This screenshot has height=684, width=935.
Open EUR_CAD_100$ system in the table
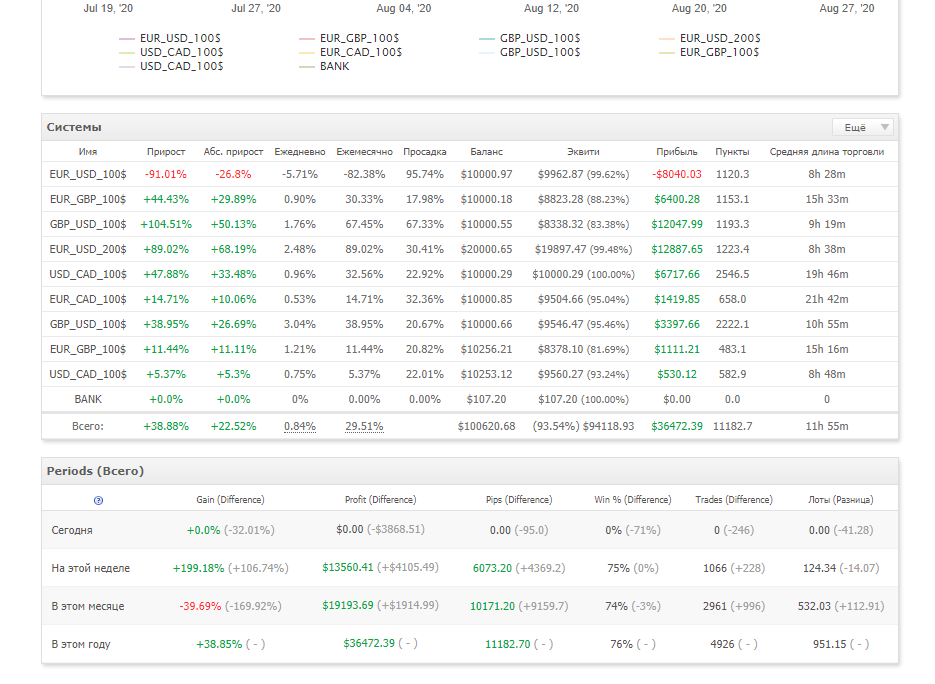(88, 299)
